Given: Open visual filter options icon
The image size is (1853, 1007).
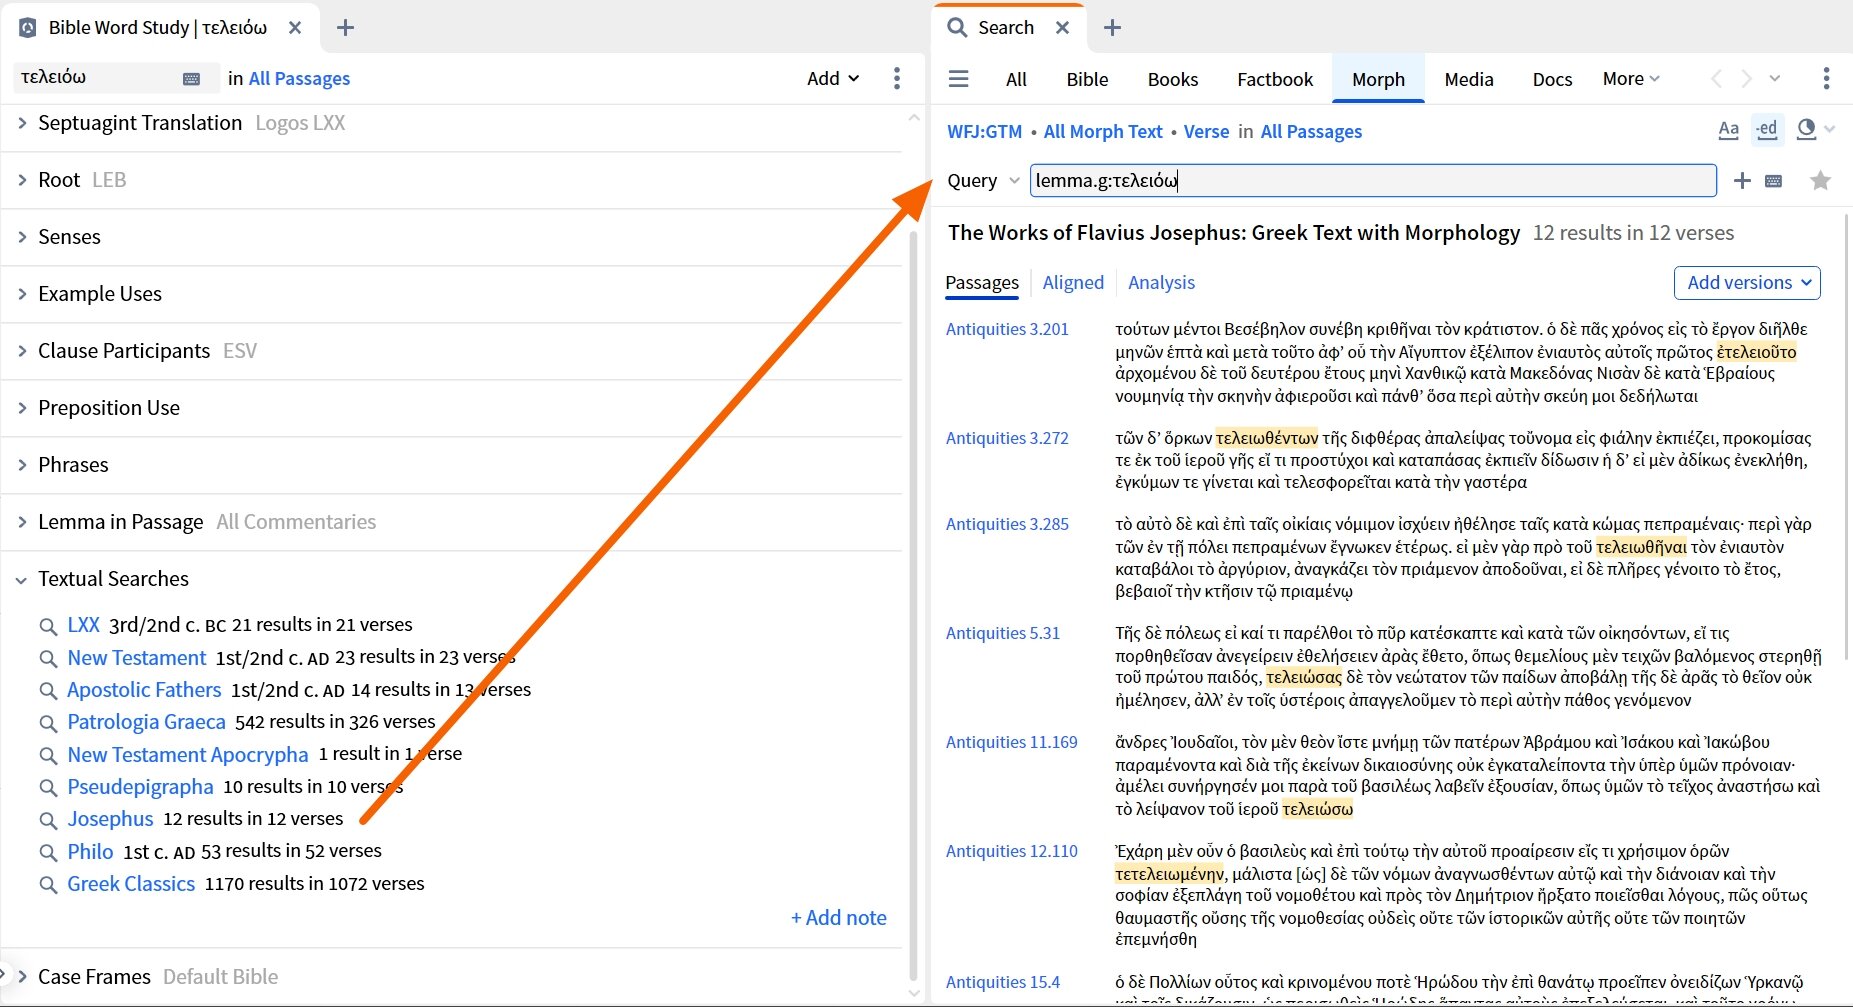Looking at the screenshot, I should (x=1806, y=130).
